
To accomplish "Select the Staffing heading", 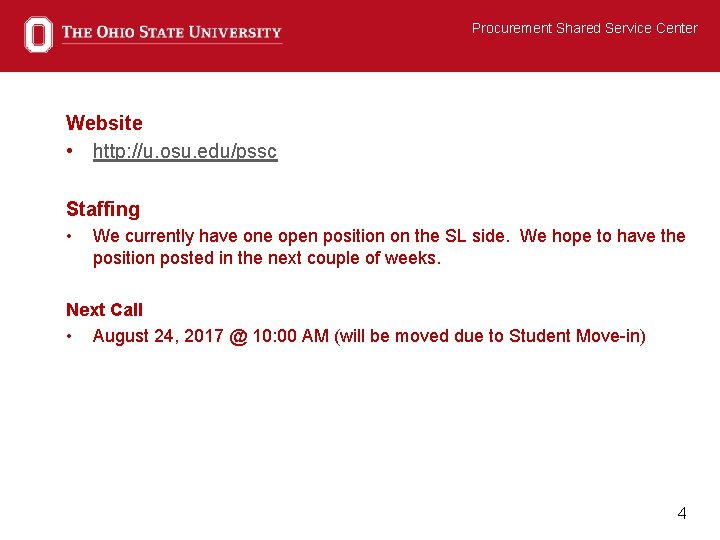I will tap(103, 209).
